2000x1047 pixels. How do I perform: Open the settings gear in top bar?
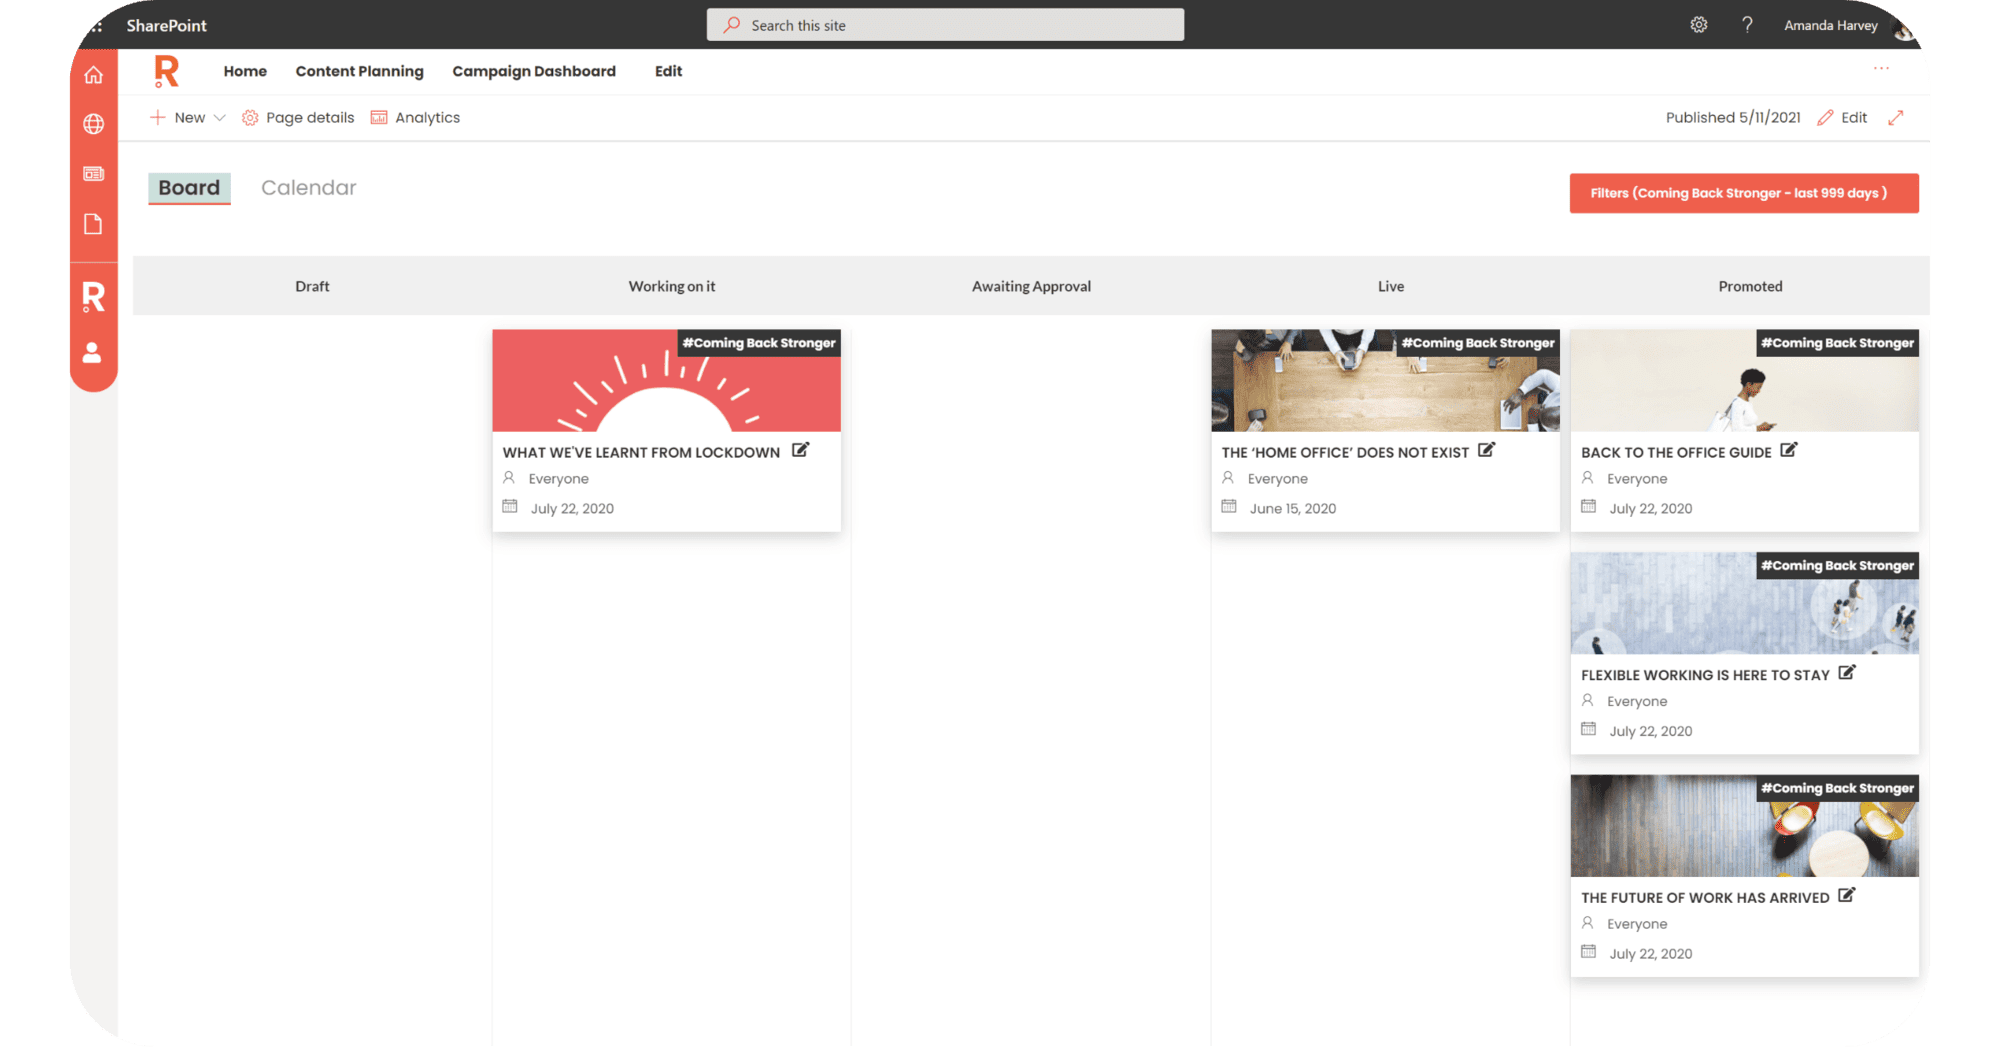(x=1698, y=25)
